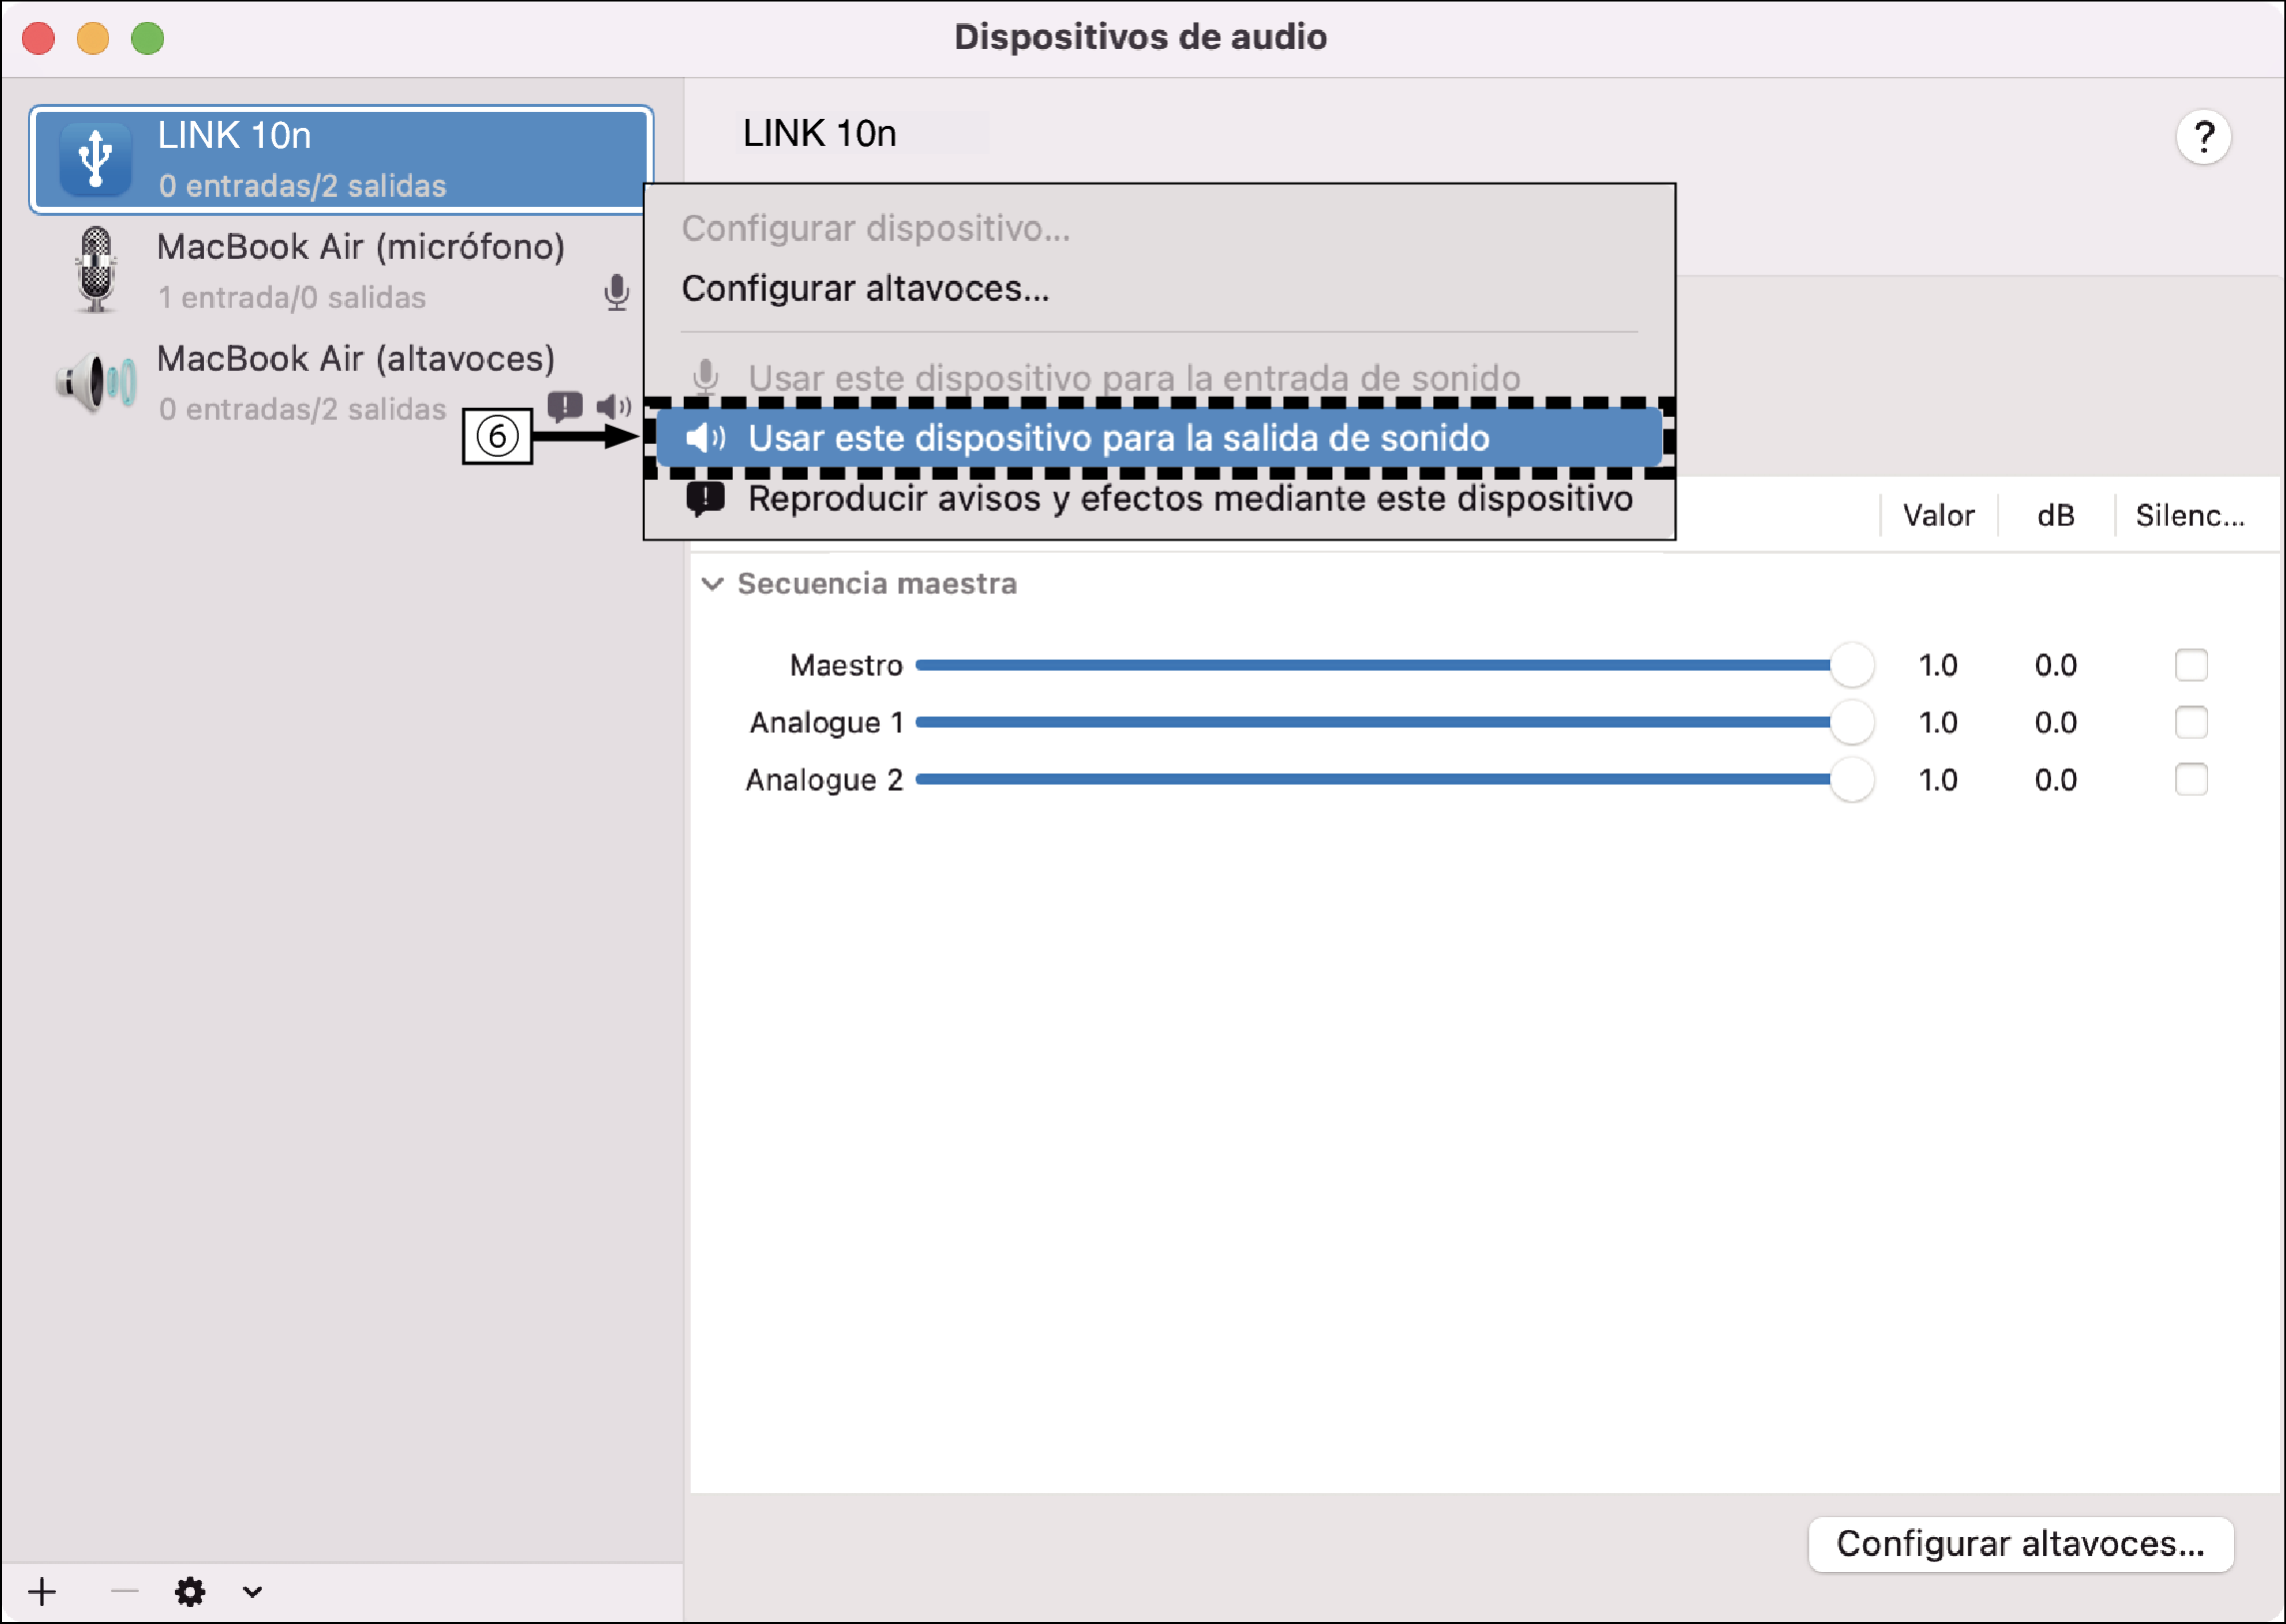Viewport: 2286px width, 1624px height.
Task: Enable mute for Analogue 1
Action: (x=2193, y=722)
